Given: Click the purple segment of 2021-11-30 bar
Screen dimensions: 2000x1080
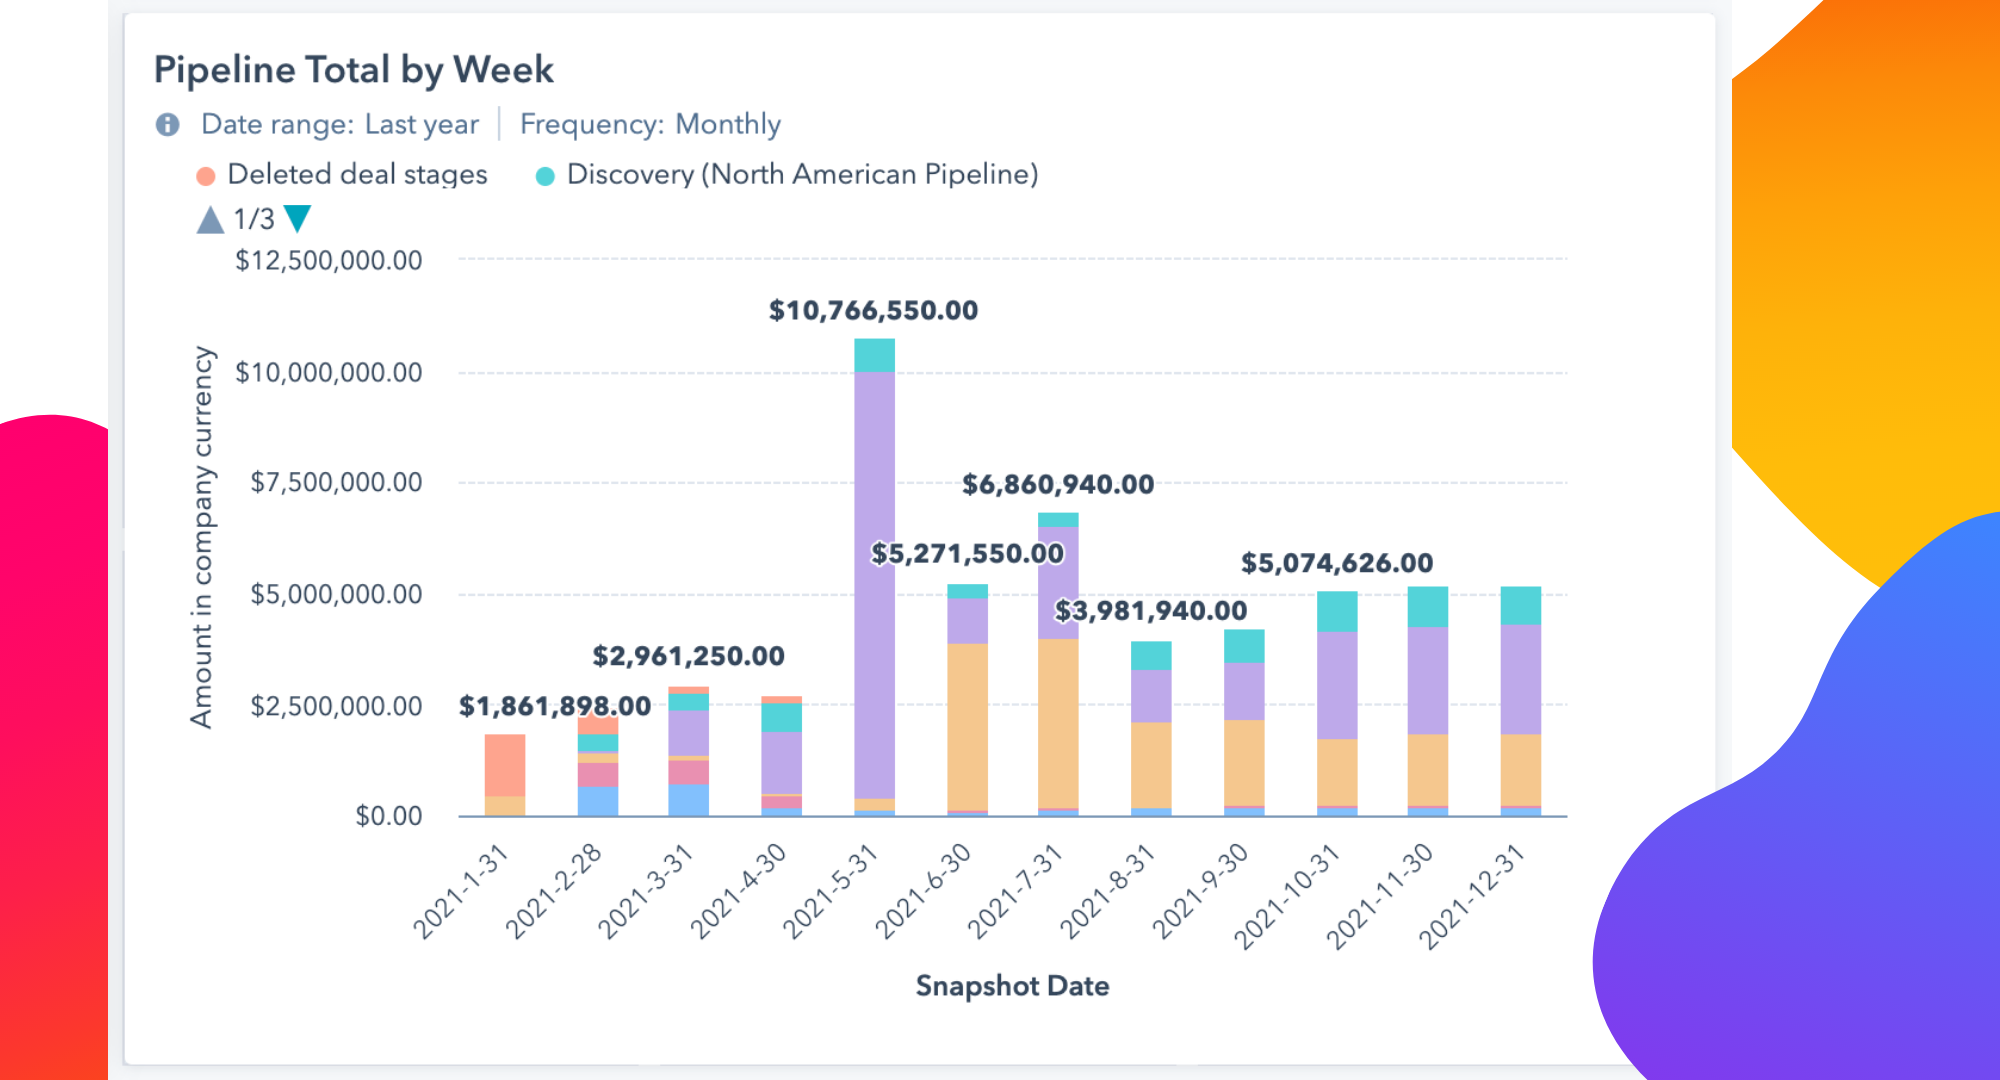Looking at the screenshot, I should point(1427,680).
